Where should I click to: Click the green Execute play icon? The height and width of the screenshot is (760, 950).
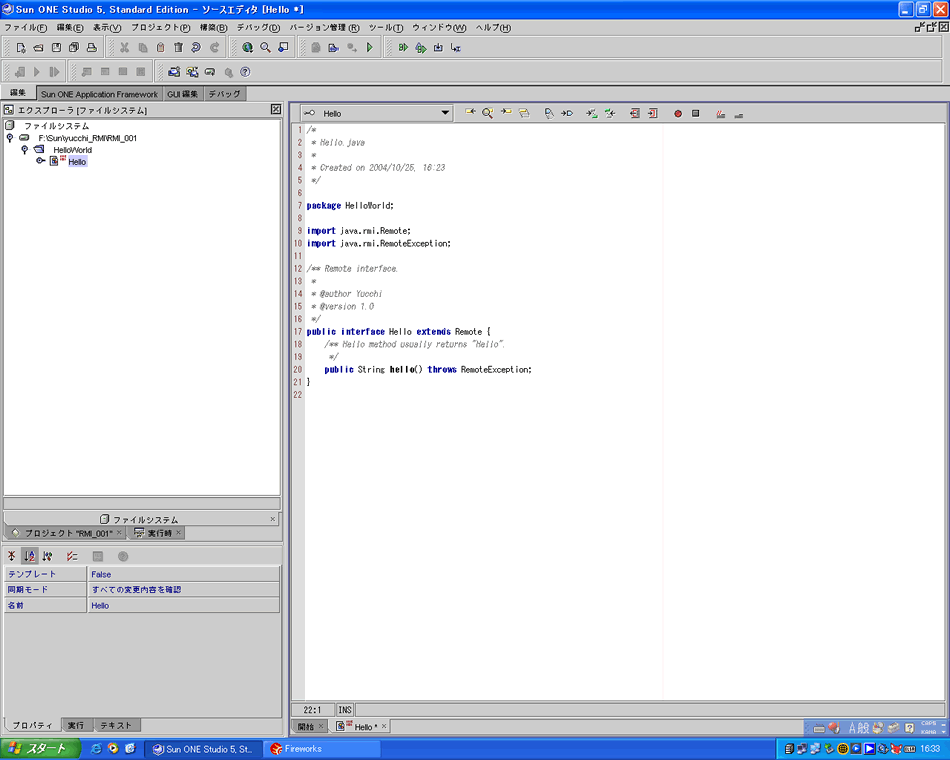click(369, 47)
